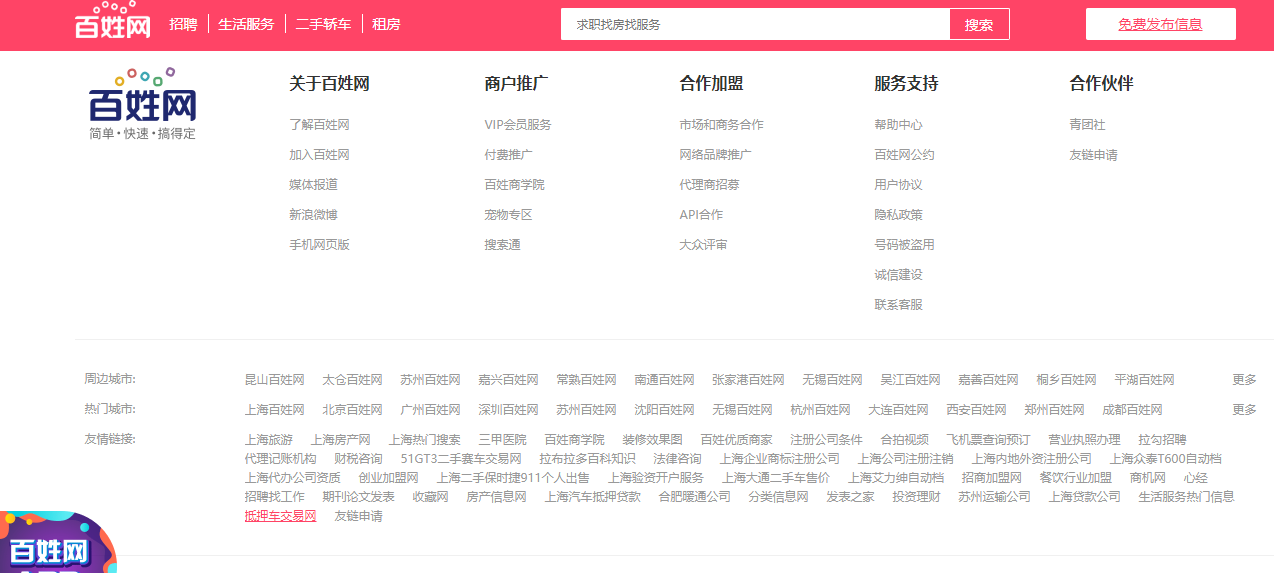Open the 分类信息网 friend link
The image size is (1274, 573).
[778, 497]
